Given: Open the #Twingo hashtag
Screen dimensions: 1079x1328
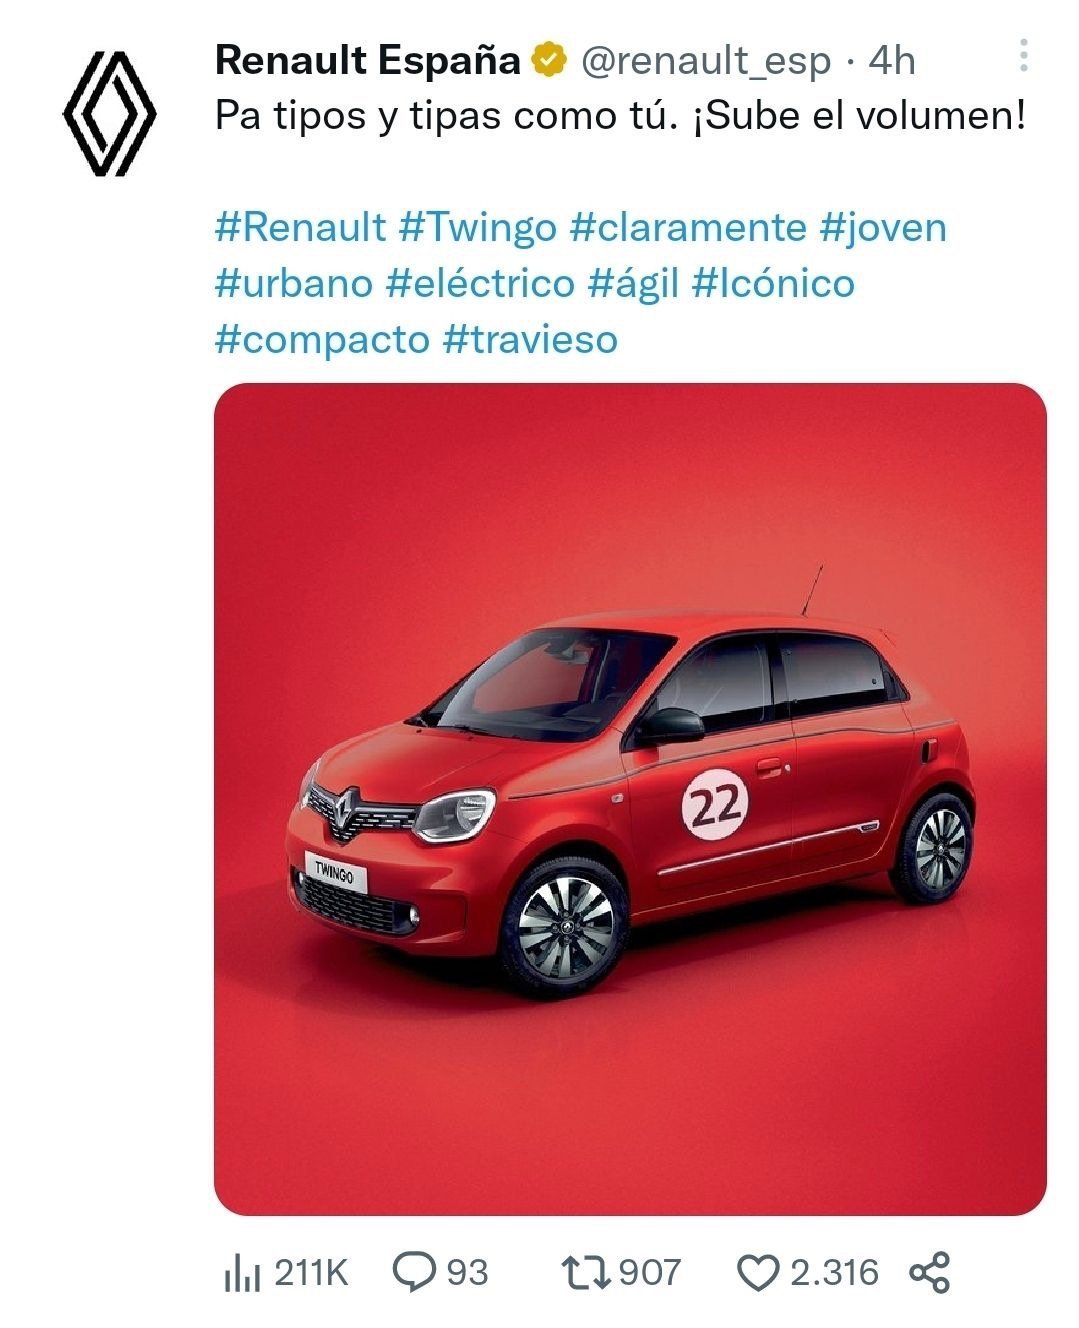Looking at the screenshot, I should [477, 229].
